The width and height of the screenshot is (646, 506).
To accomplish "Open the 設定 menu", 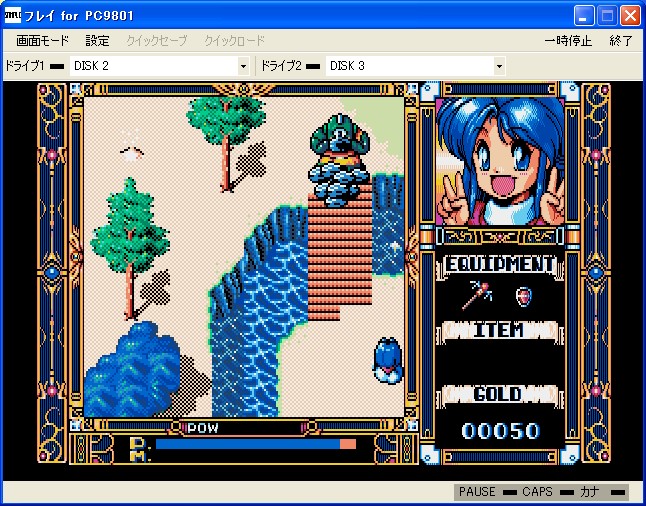I will [x=98, y=41].
